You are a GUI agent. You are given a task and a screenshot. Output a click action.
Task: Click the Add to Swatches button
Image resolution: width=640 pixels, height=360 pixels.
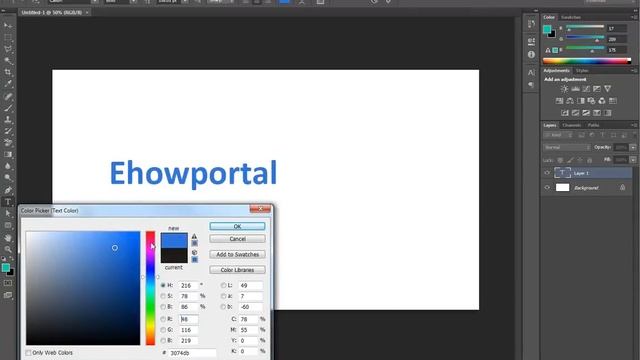coord(237,254)
